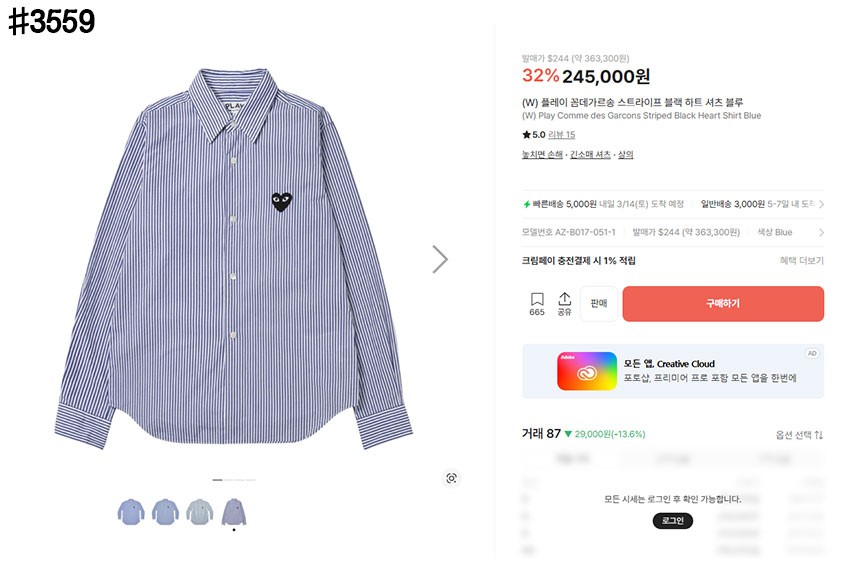Click the fast delivery (빠른배송) lightning icon
Screen dimensions: 860x578
527,204
